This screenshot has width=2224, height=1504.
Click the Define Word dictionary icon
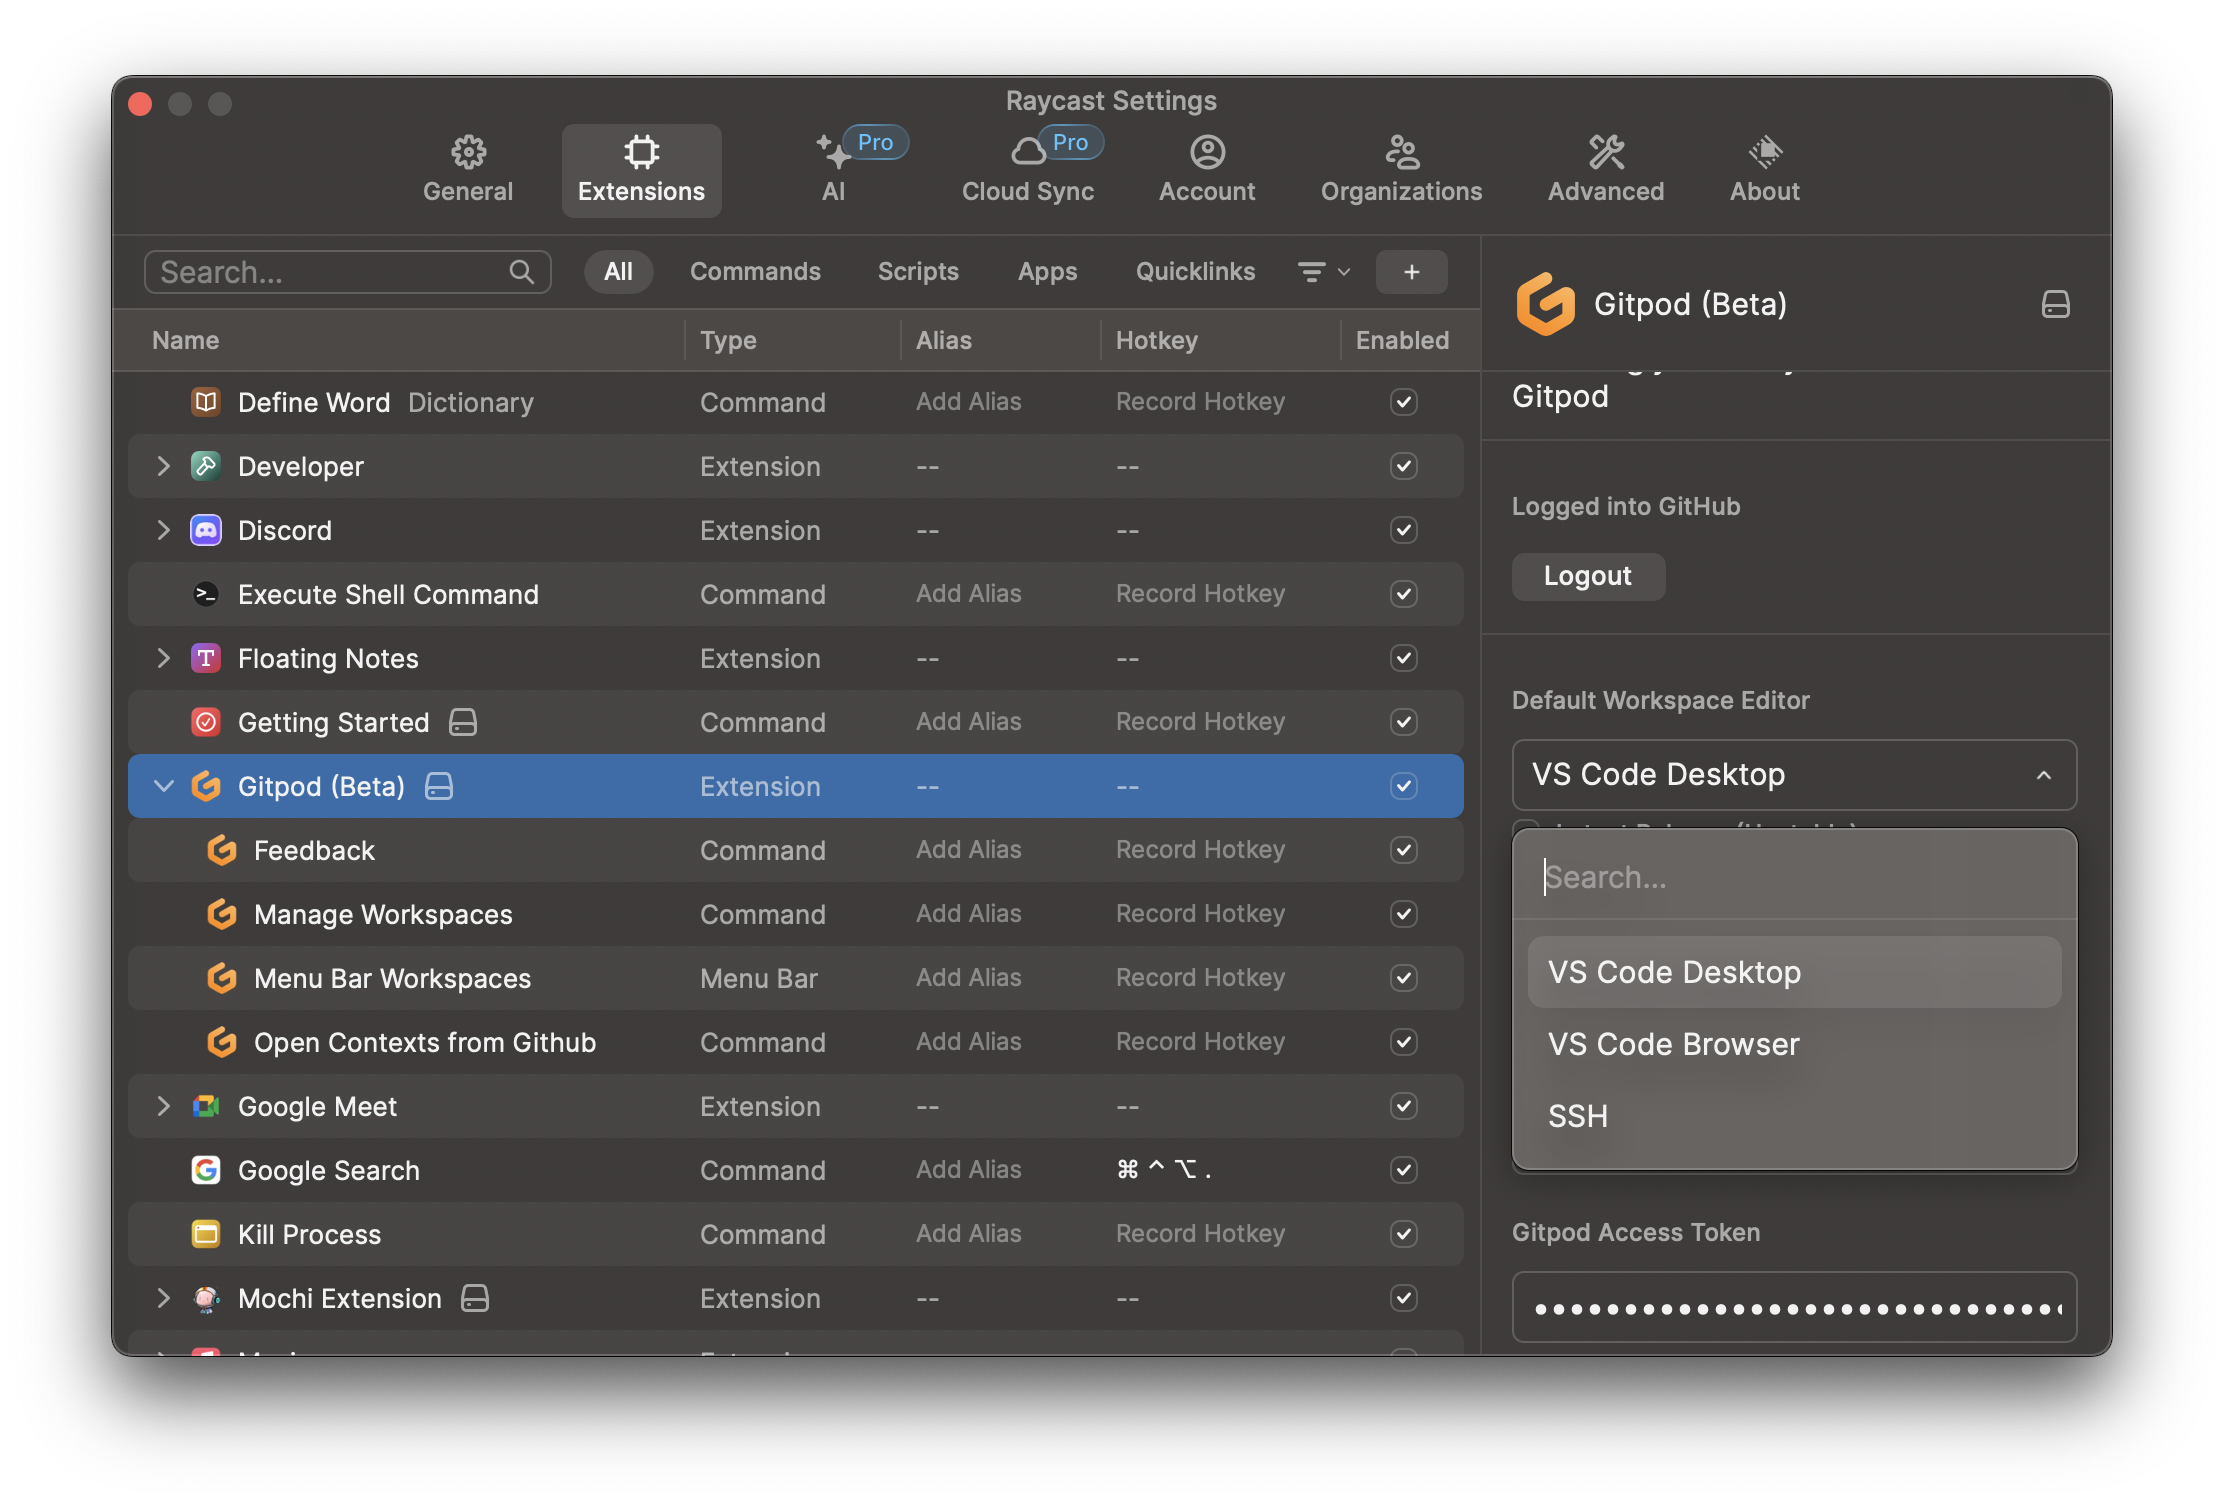(x=206, y=402)
